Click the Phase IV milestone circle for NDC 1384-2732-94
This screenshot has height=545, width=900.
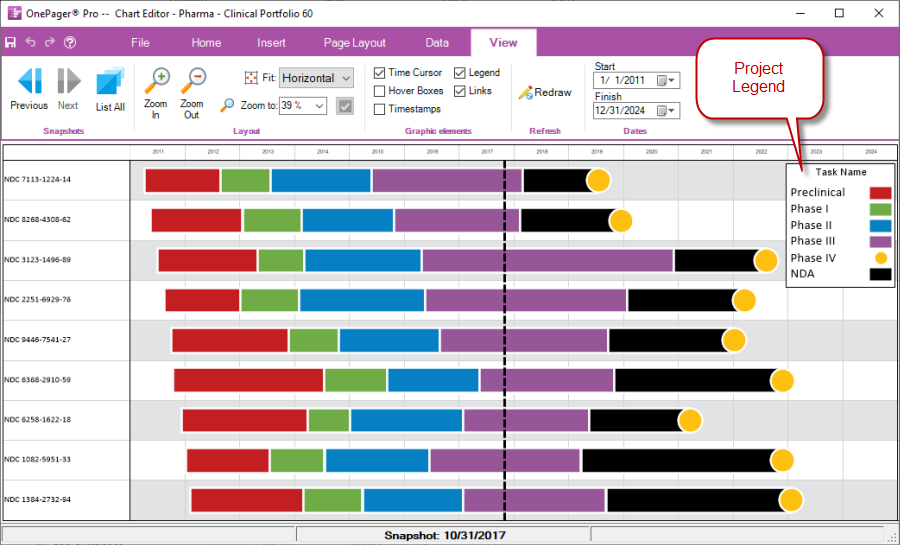790,500
